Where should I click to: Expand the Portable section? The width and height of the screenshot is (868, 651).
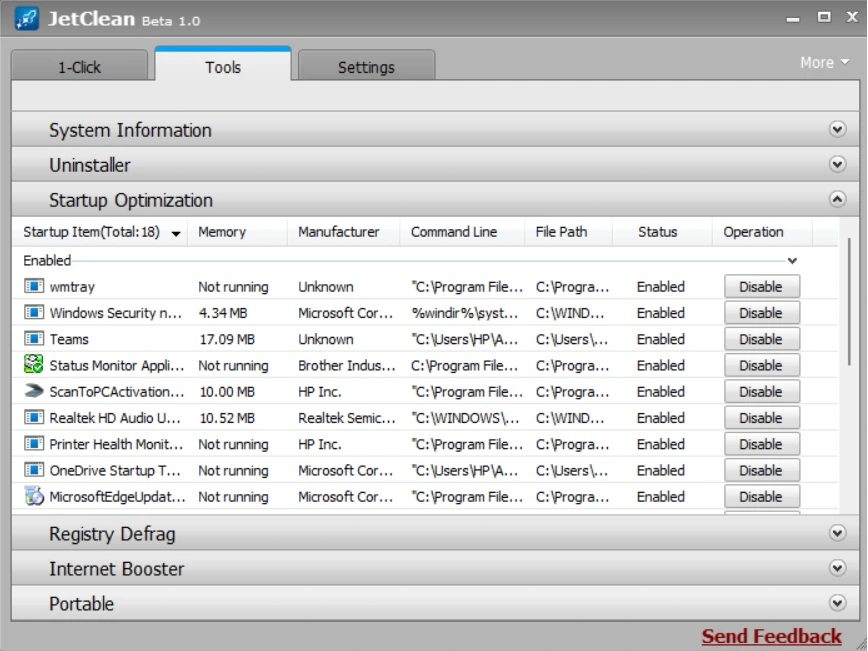837,603
